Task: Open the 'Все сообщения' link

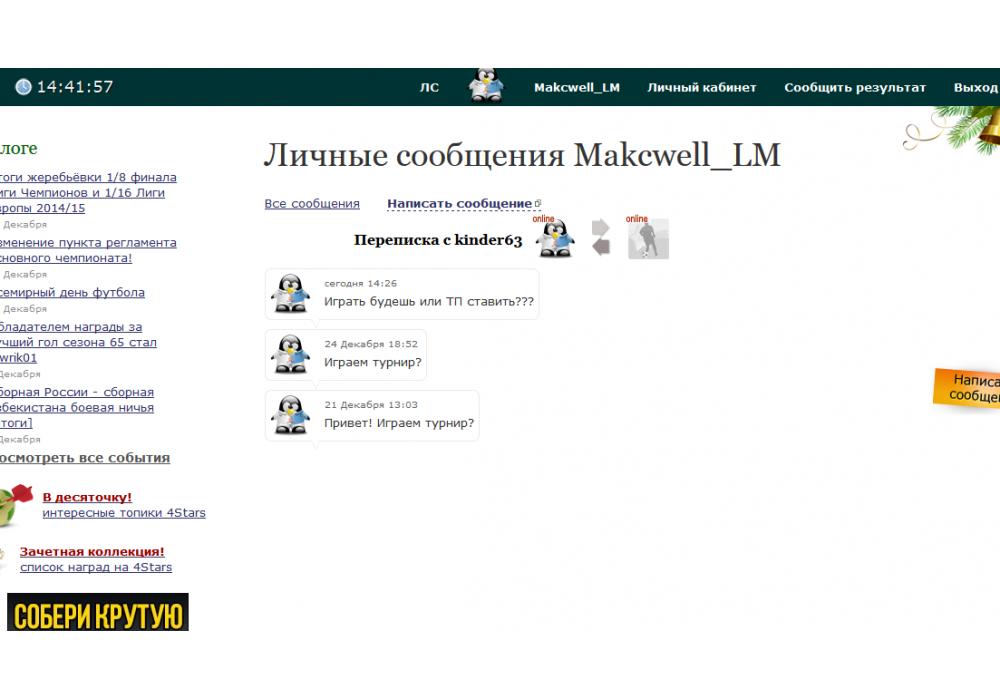Action: 311,204
